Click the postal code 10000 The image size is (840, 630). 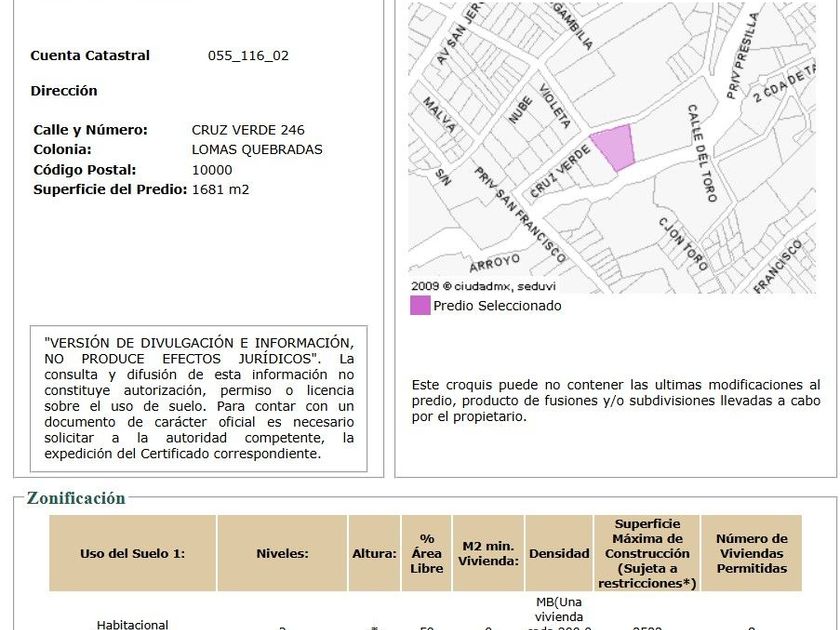[x=212, y=170]
